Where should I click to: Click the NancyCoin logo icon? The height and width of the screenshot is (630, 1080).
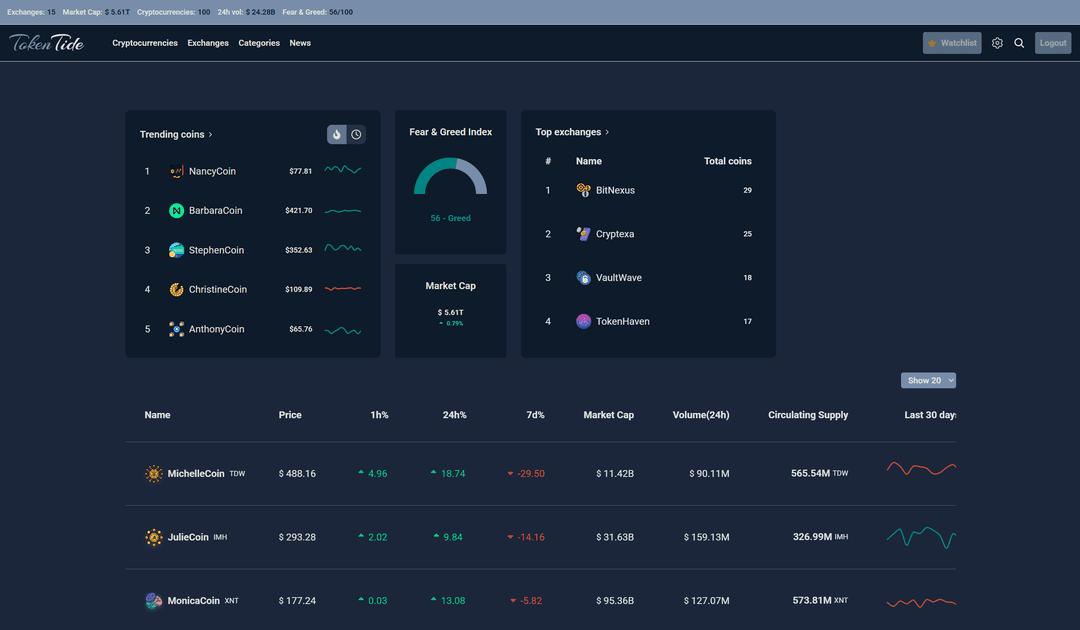click(x=176, y=171)
